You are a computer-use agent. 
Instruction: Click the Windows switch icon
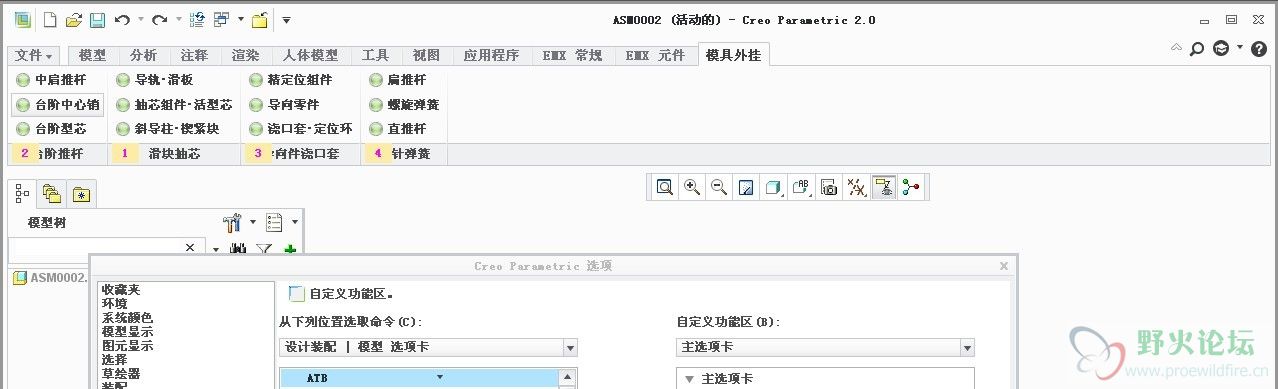(221, 19)
